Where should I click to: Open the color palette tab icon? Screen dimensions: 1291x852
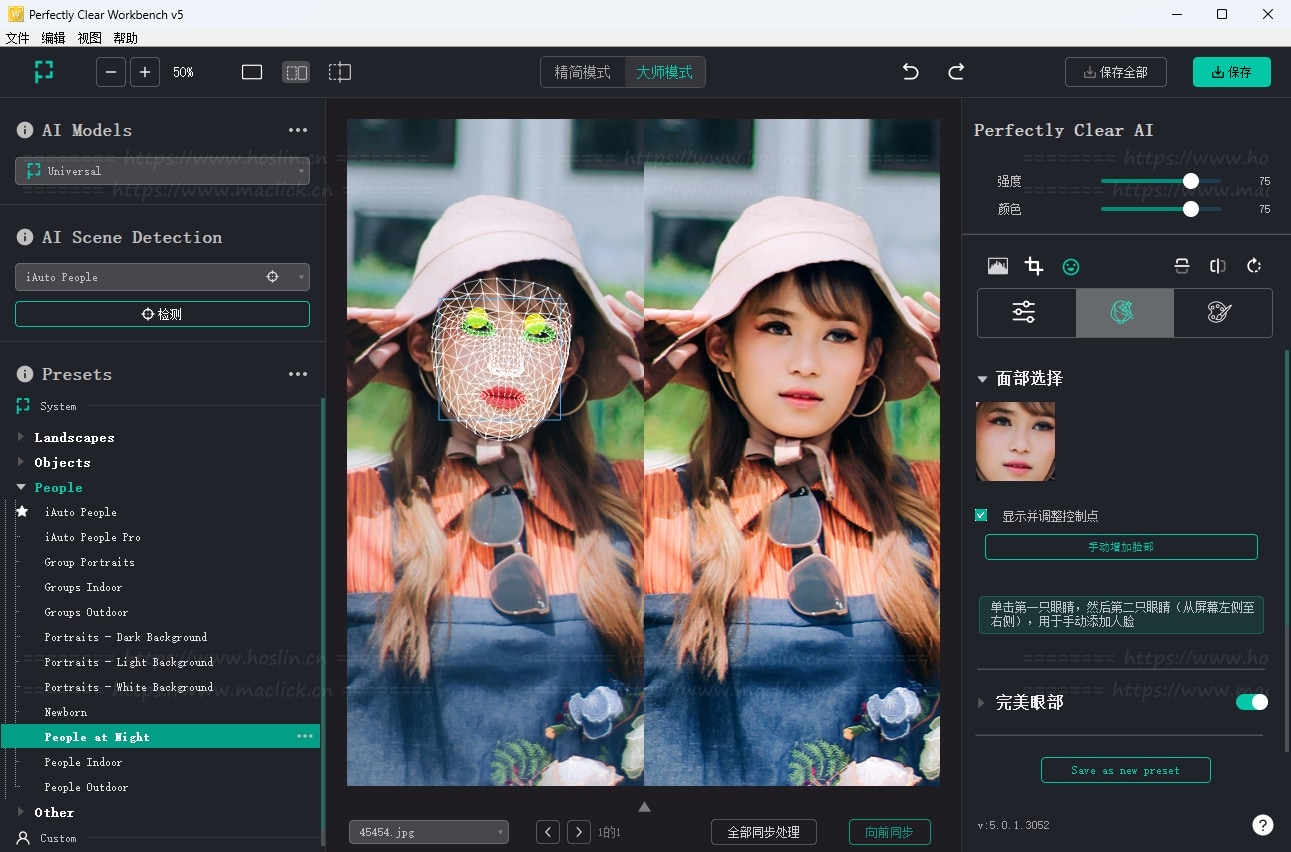(x=1220, y=313)
